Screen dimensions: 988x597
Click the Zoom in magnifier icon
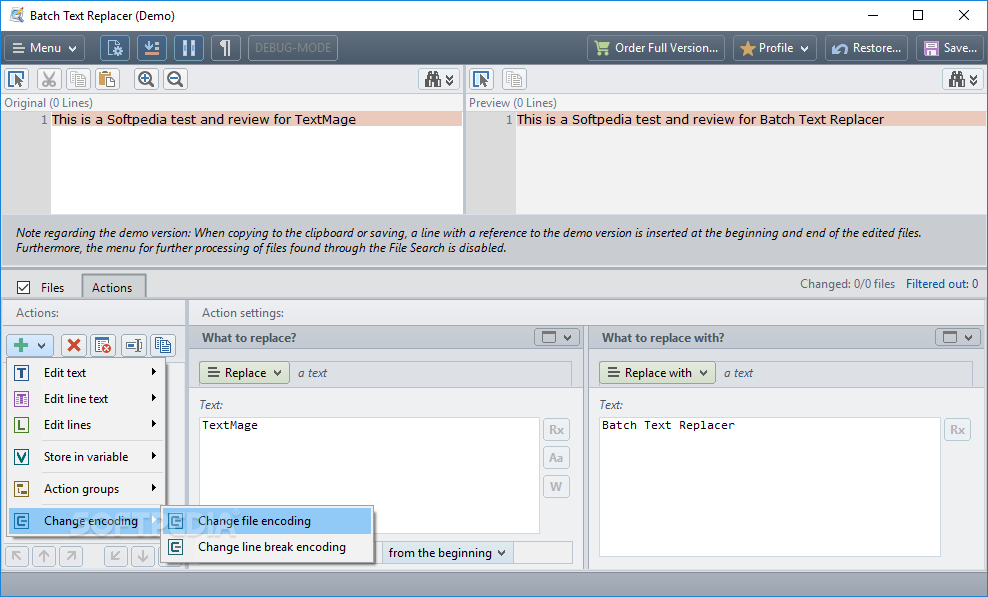(146, 79)
